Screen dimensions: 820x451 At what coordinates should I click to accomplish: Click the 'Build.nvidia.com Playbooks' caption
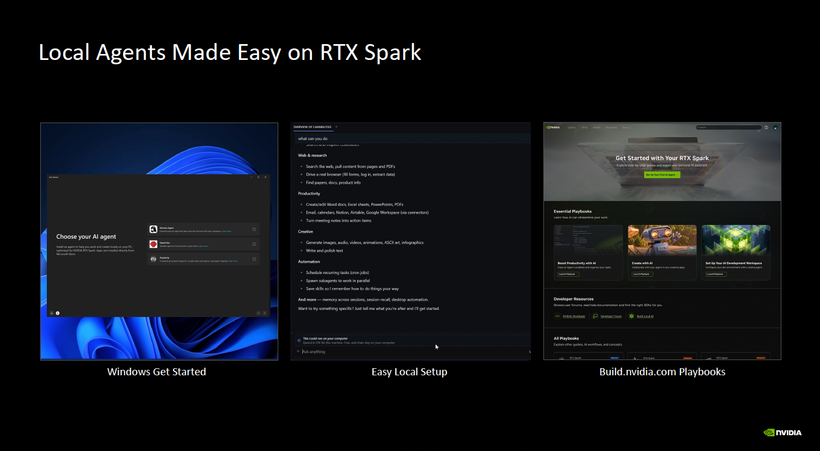click(662, 372)
